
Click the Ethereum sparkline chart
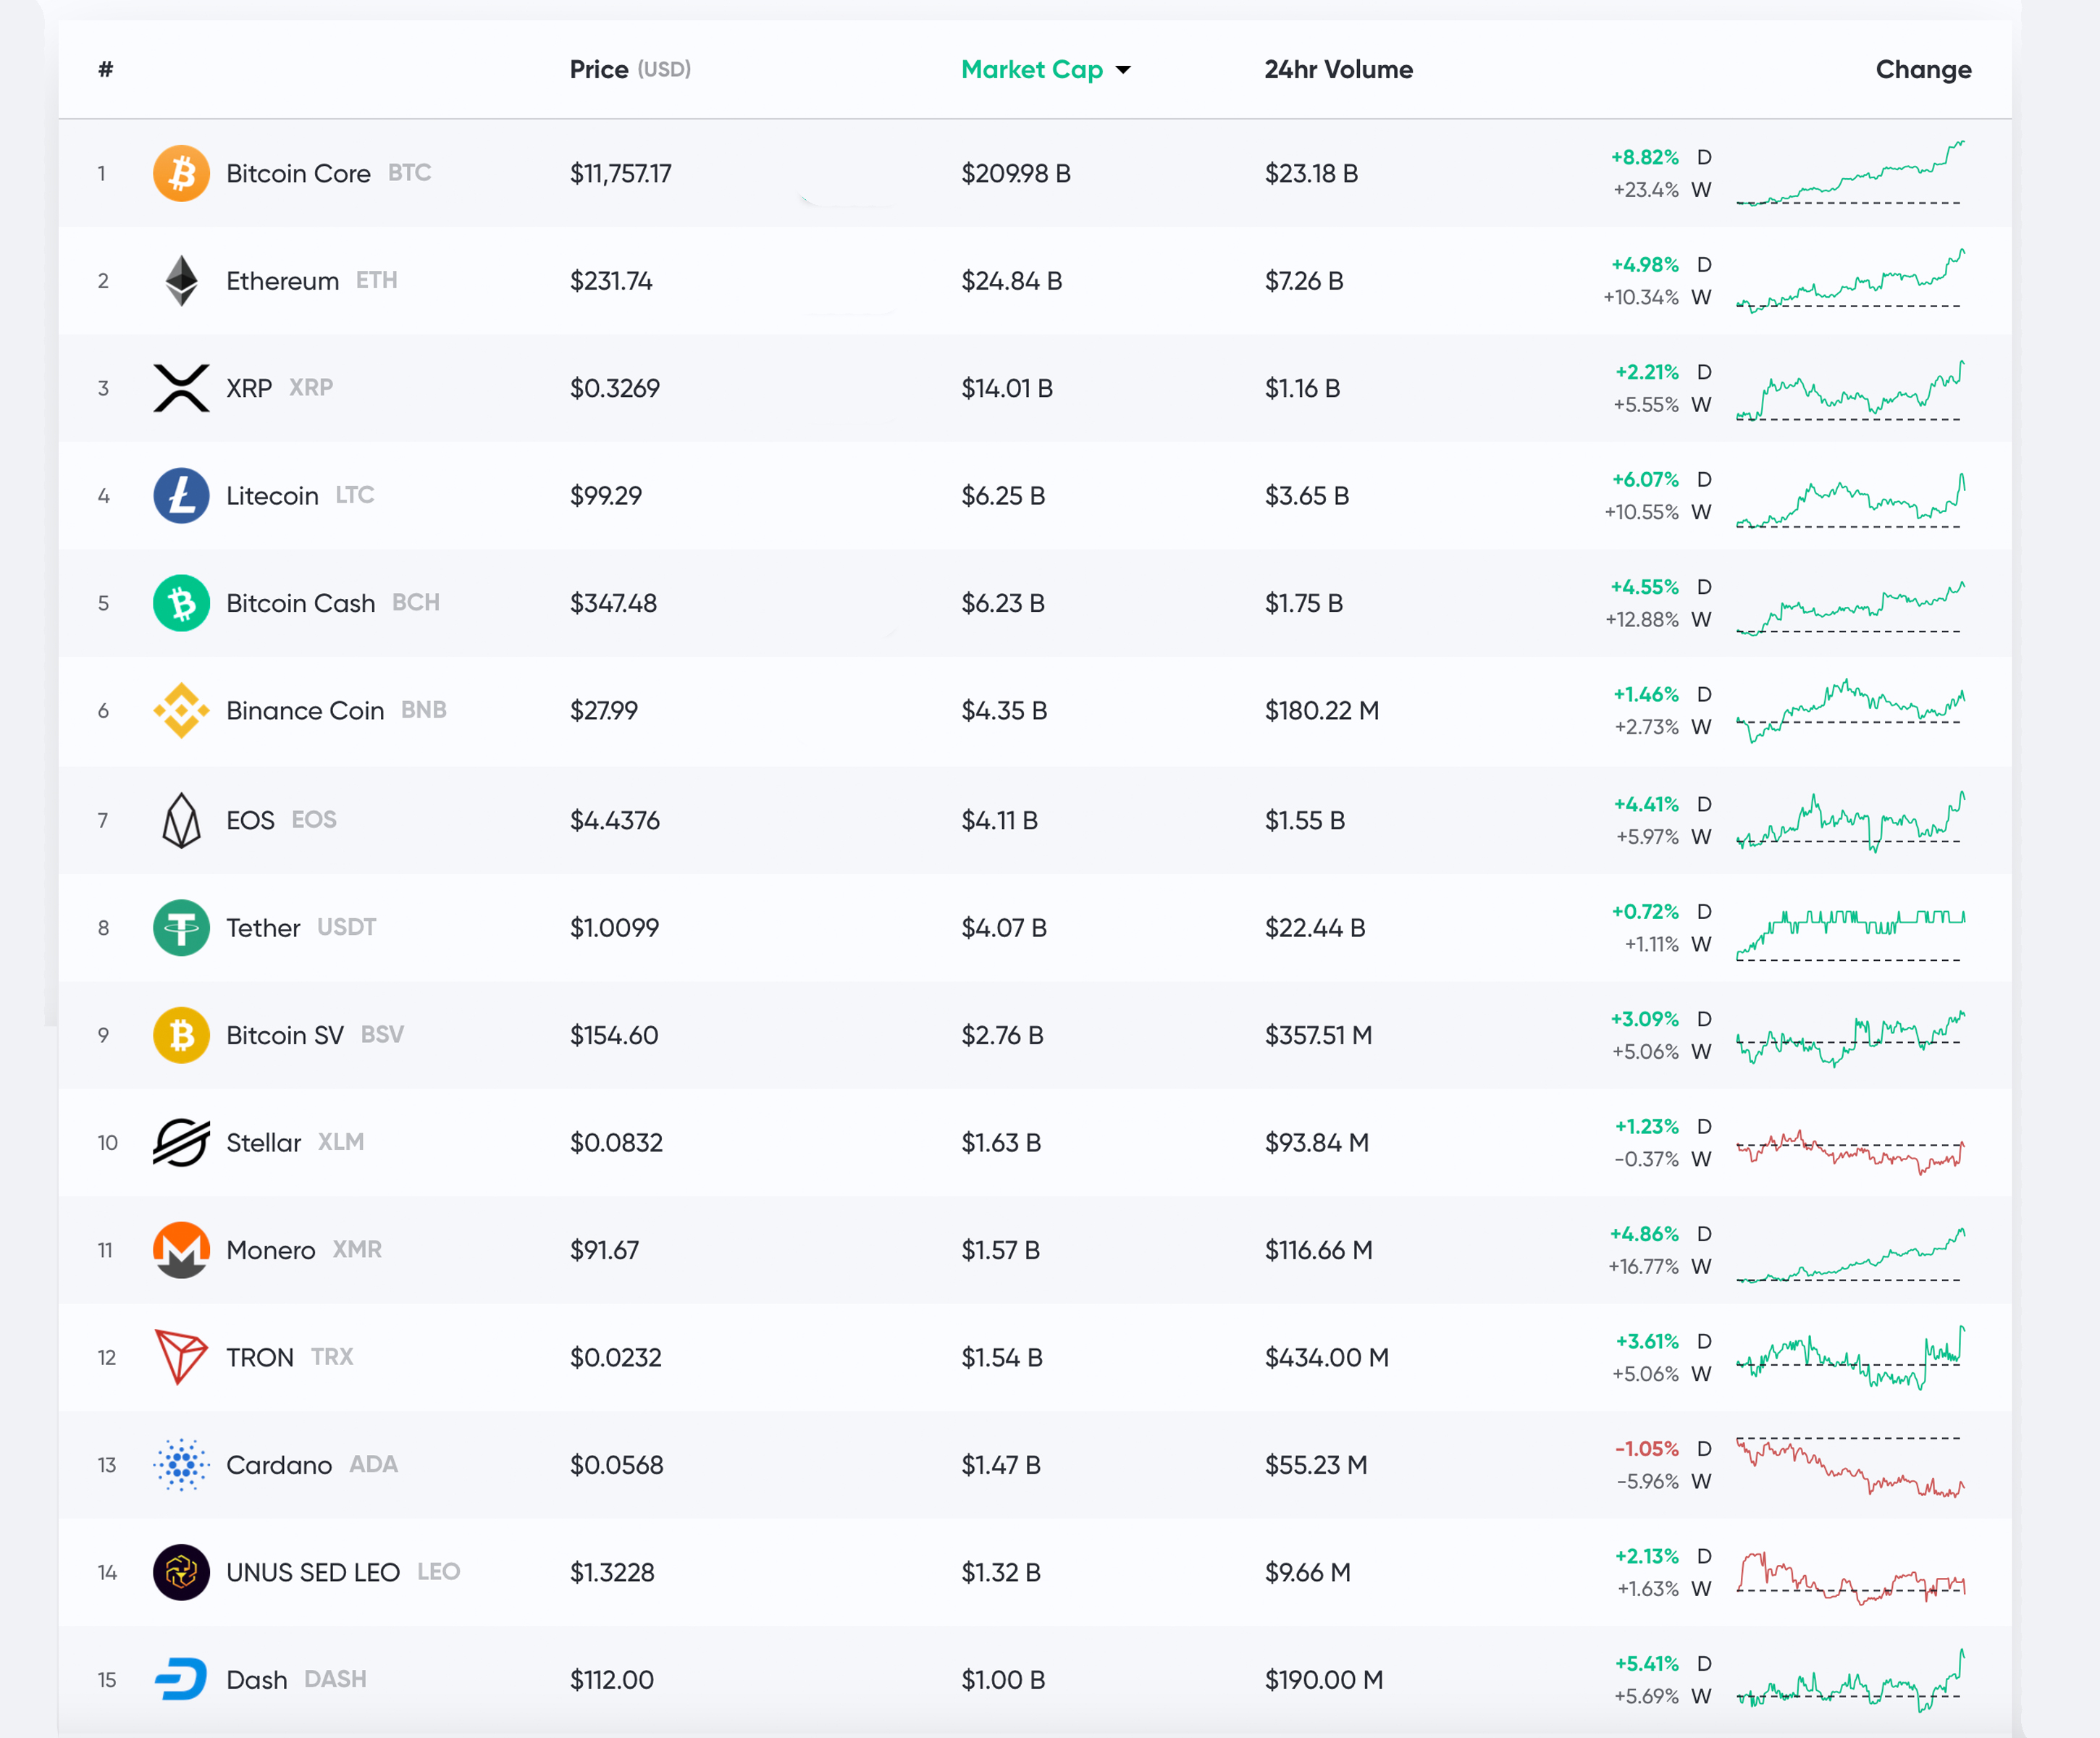[x=1850, y=281]
